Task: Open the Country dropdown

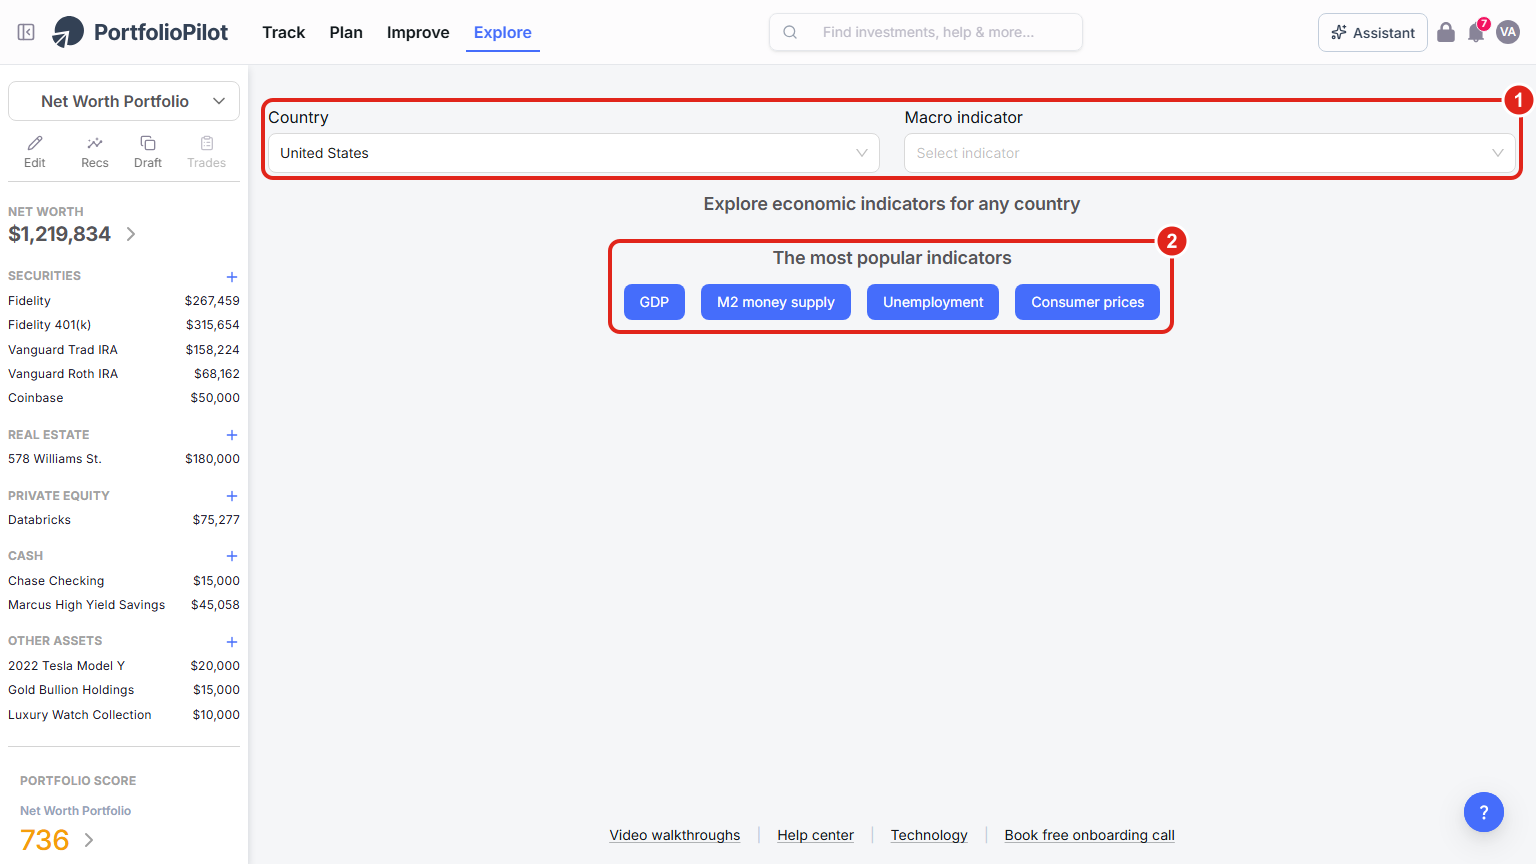Action: pyautogui.click(x=574, y=153)
